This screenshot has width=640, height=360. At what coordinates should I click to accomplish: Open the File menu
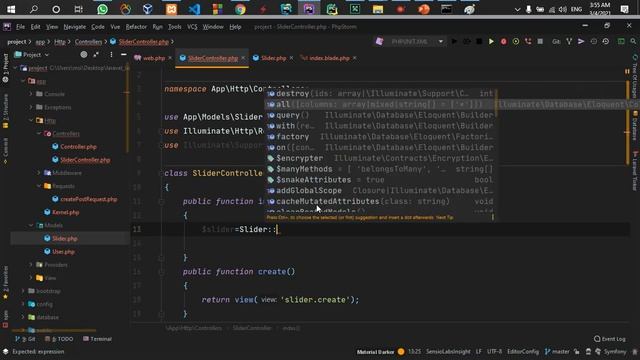click(x=20, y=27)
